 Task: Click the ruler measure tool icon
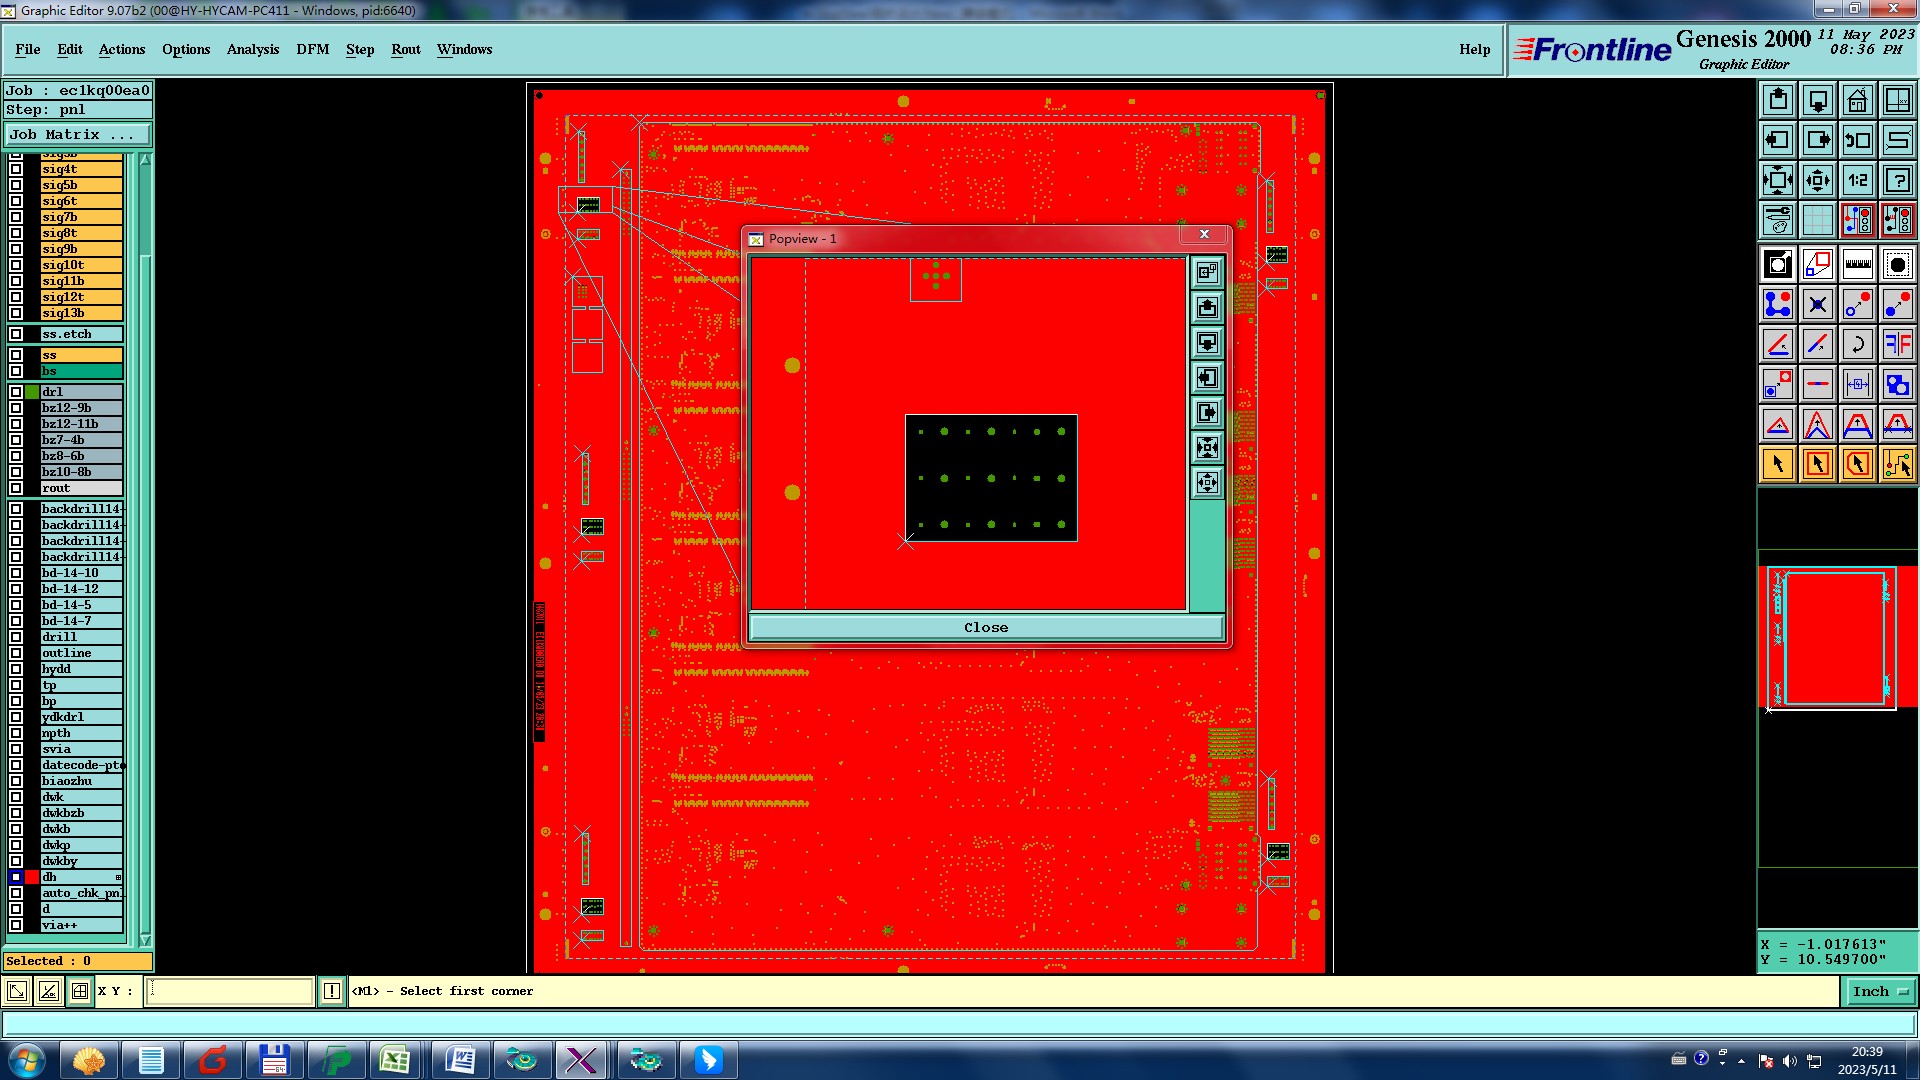click(x=1858, y=264)
